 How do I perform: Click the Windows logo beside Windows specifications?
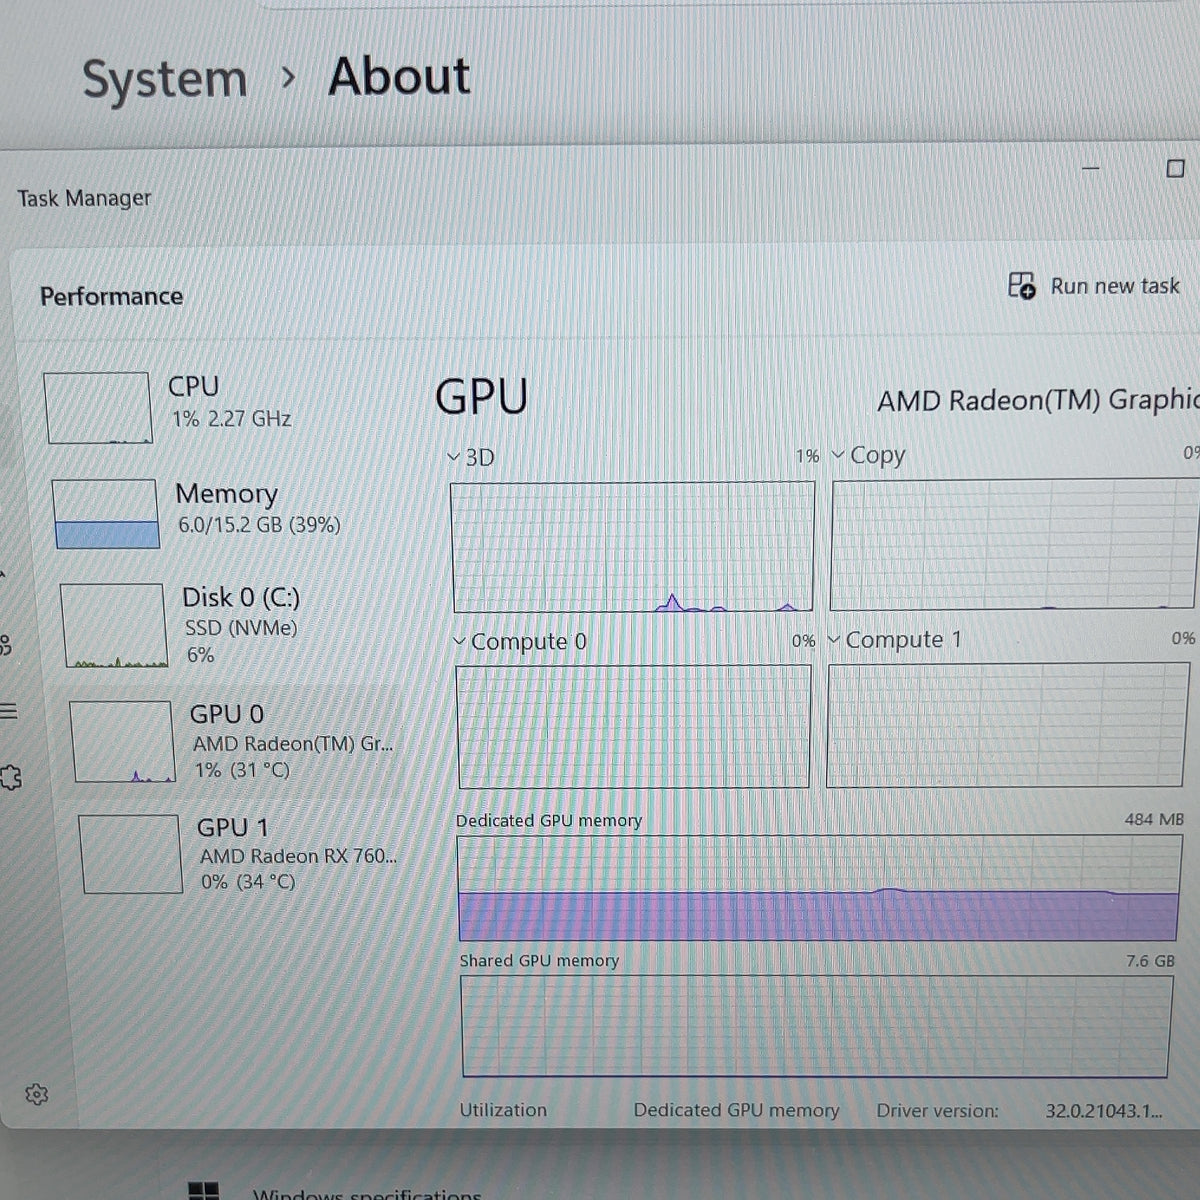(x=204, y=1190)
